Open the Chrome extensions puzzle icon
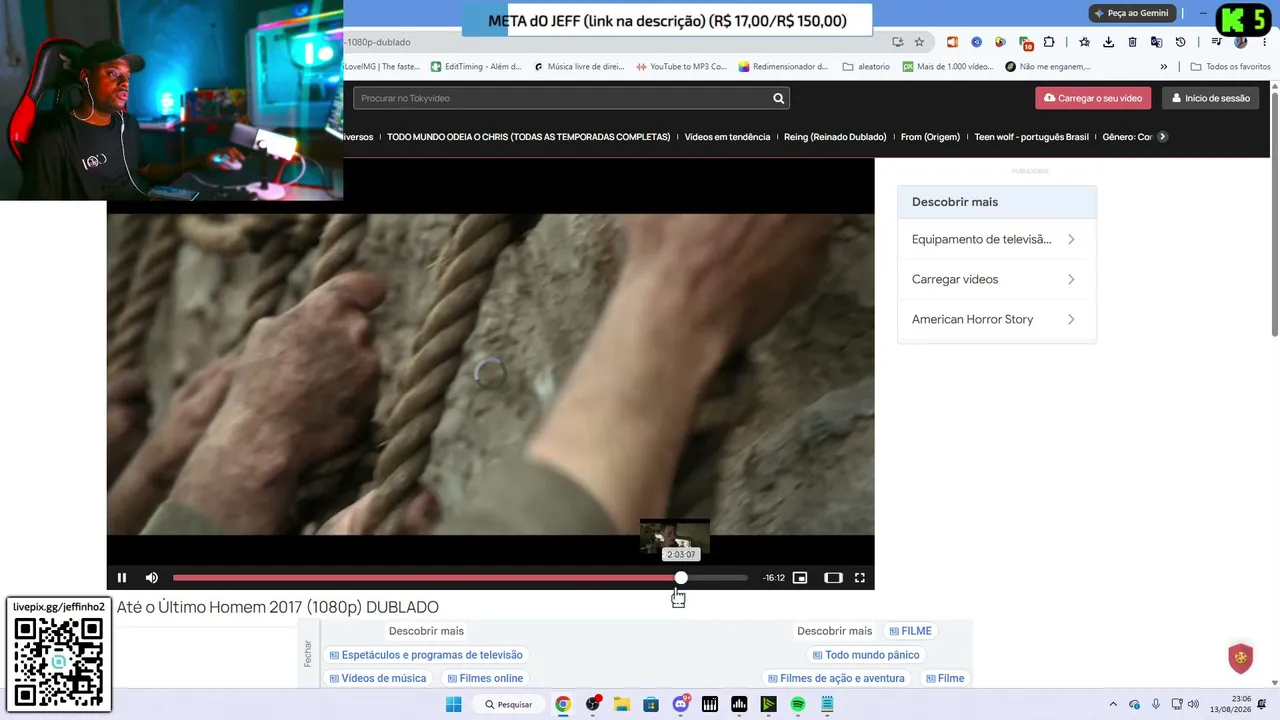 pos(1049,42)
